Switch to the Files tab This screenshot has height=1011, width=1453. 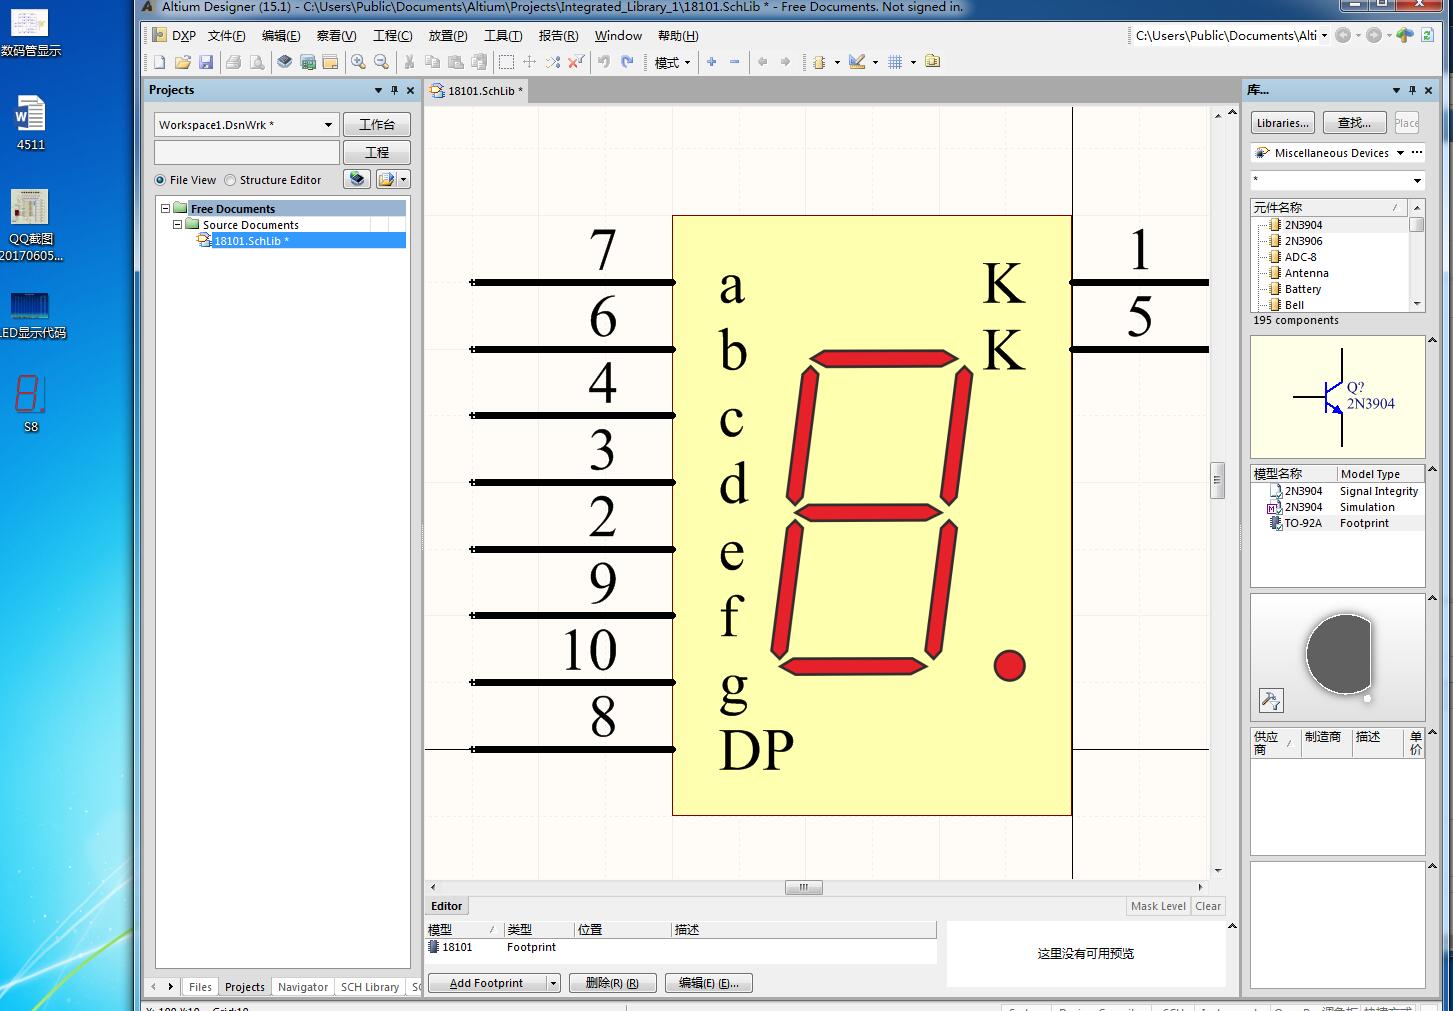(x=200, y=986)
